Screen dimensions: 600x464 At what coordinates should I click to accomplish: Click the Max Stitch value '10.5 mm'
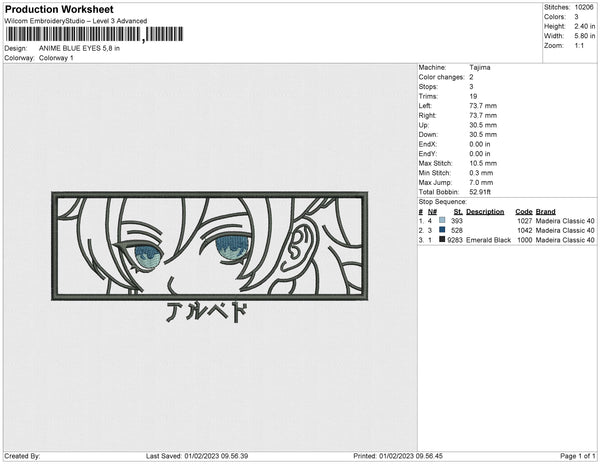coord(483,163)
